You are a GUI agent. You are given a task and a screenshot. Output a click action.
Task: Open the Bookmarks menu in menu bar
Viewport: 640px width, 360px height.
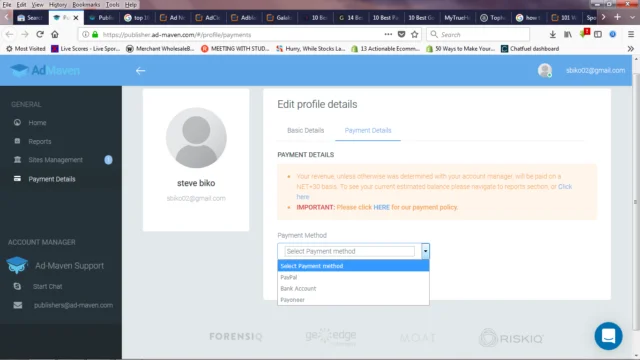pyautogui.click(x=86, y=4)
